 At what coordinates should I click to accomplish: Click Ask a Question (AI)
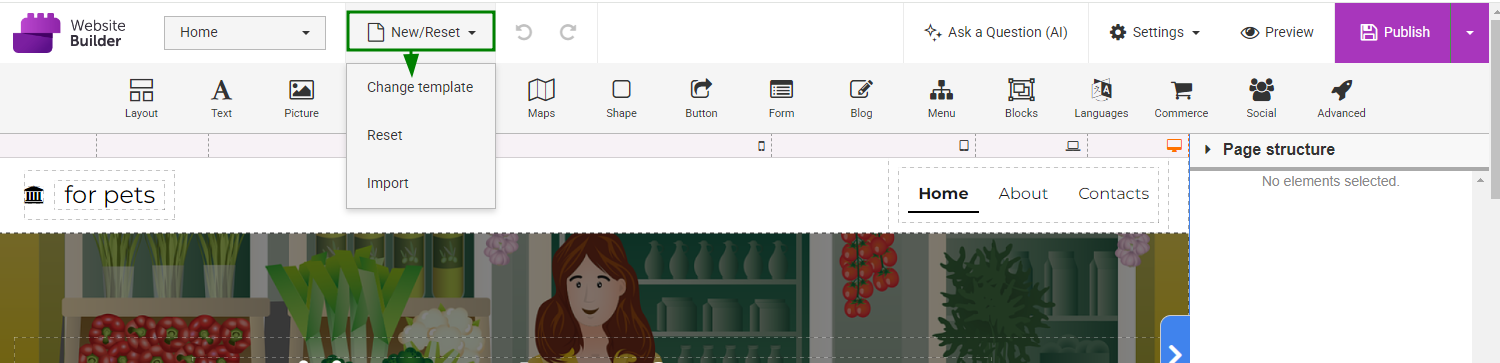tap(995, 32)
